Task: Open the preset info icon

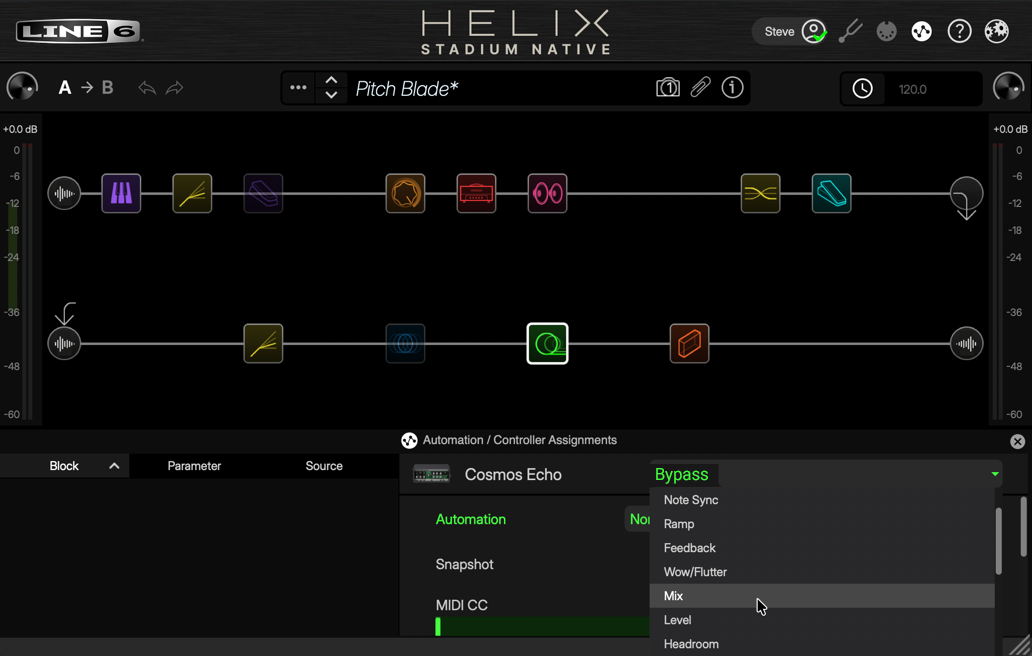Action: point(733,88)
